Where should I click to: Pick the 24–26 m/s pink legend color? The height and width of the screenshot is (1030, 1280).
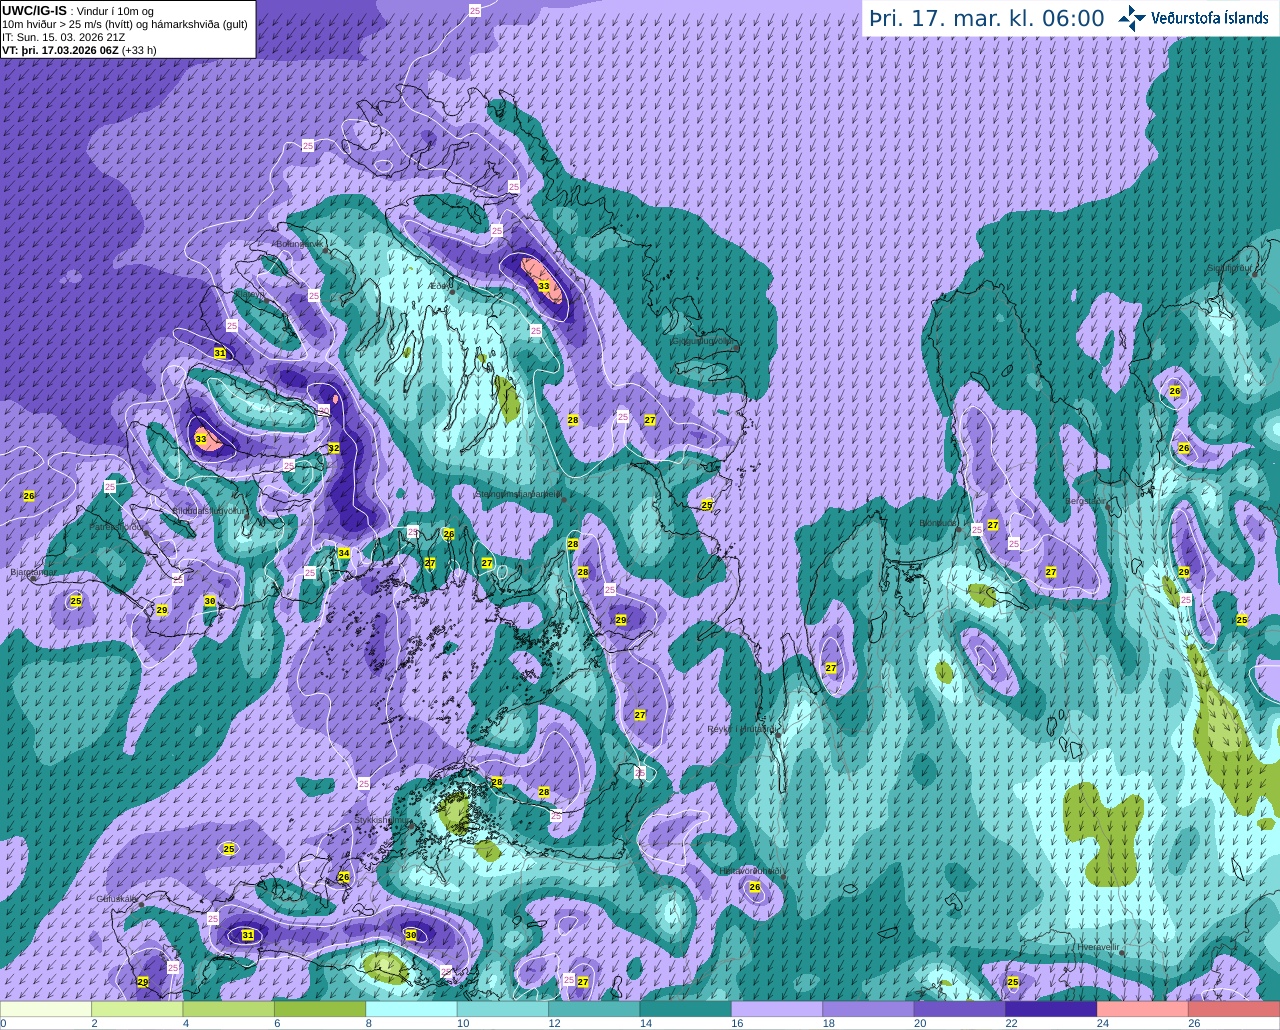pyautogui.click(x=1142, y=1009)
